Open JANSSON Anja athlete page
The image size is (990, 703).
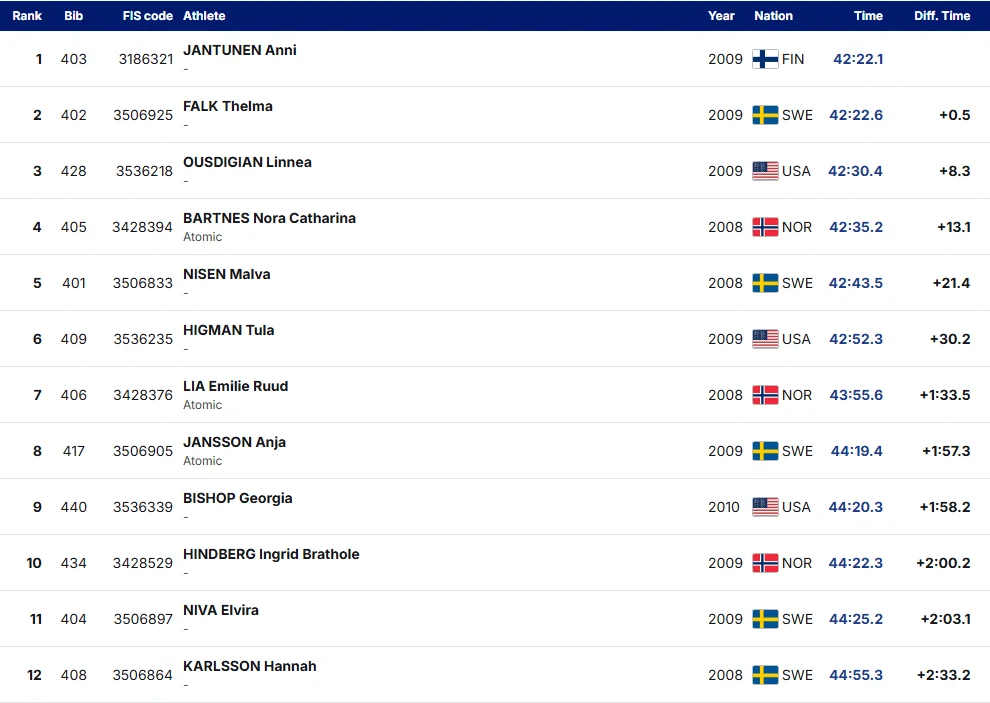point(234,442)
